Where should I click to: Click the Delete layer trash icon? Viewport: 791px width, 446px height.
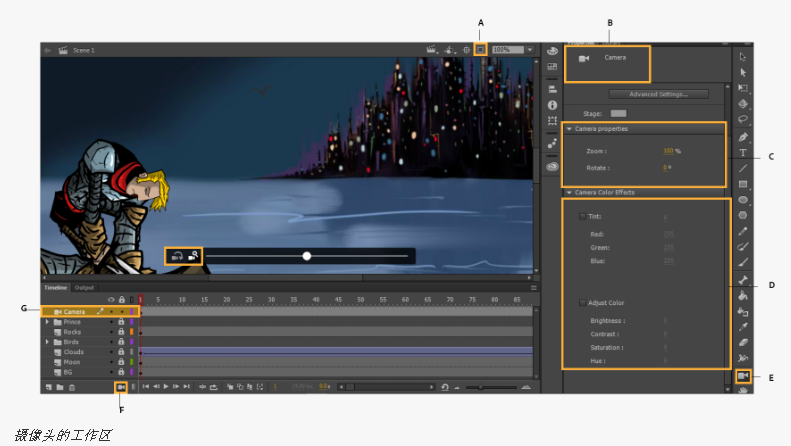tap(72, 387)
